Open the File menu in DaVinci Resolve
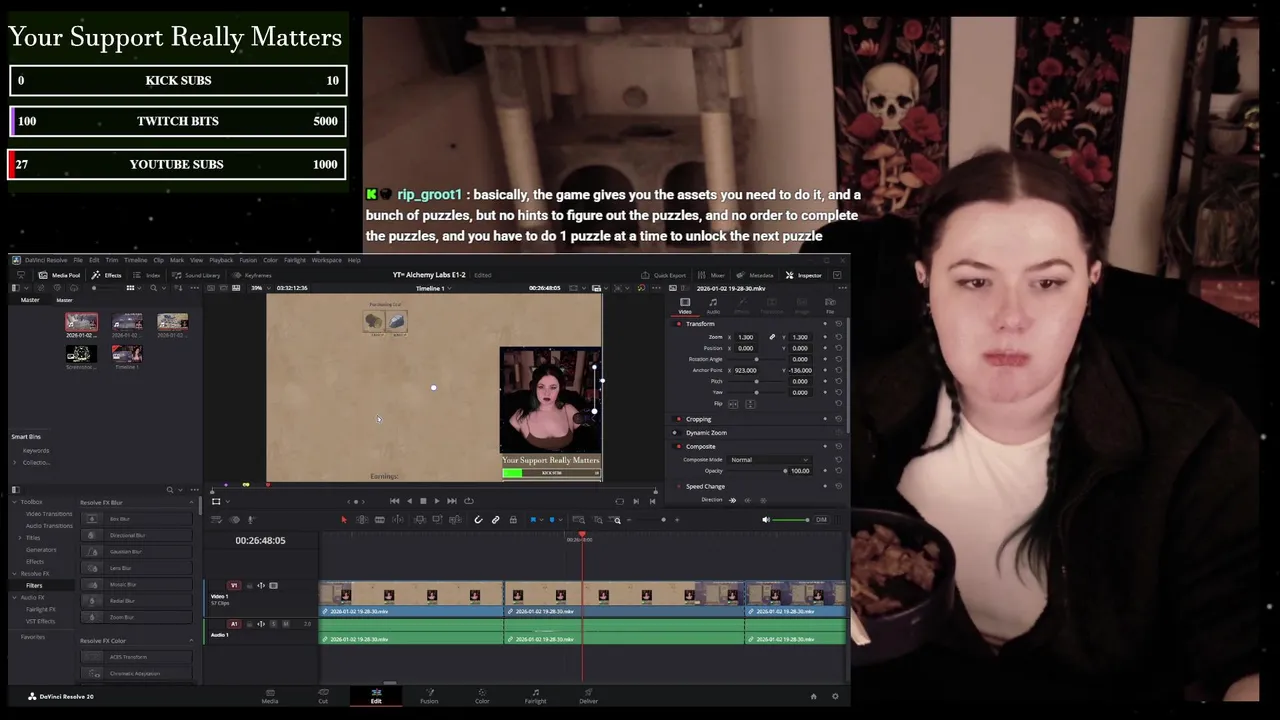1280x720 pixels. (78, 260)
